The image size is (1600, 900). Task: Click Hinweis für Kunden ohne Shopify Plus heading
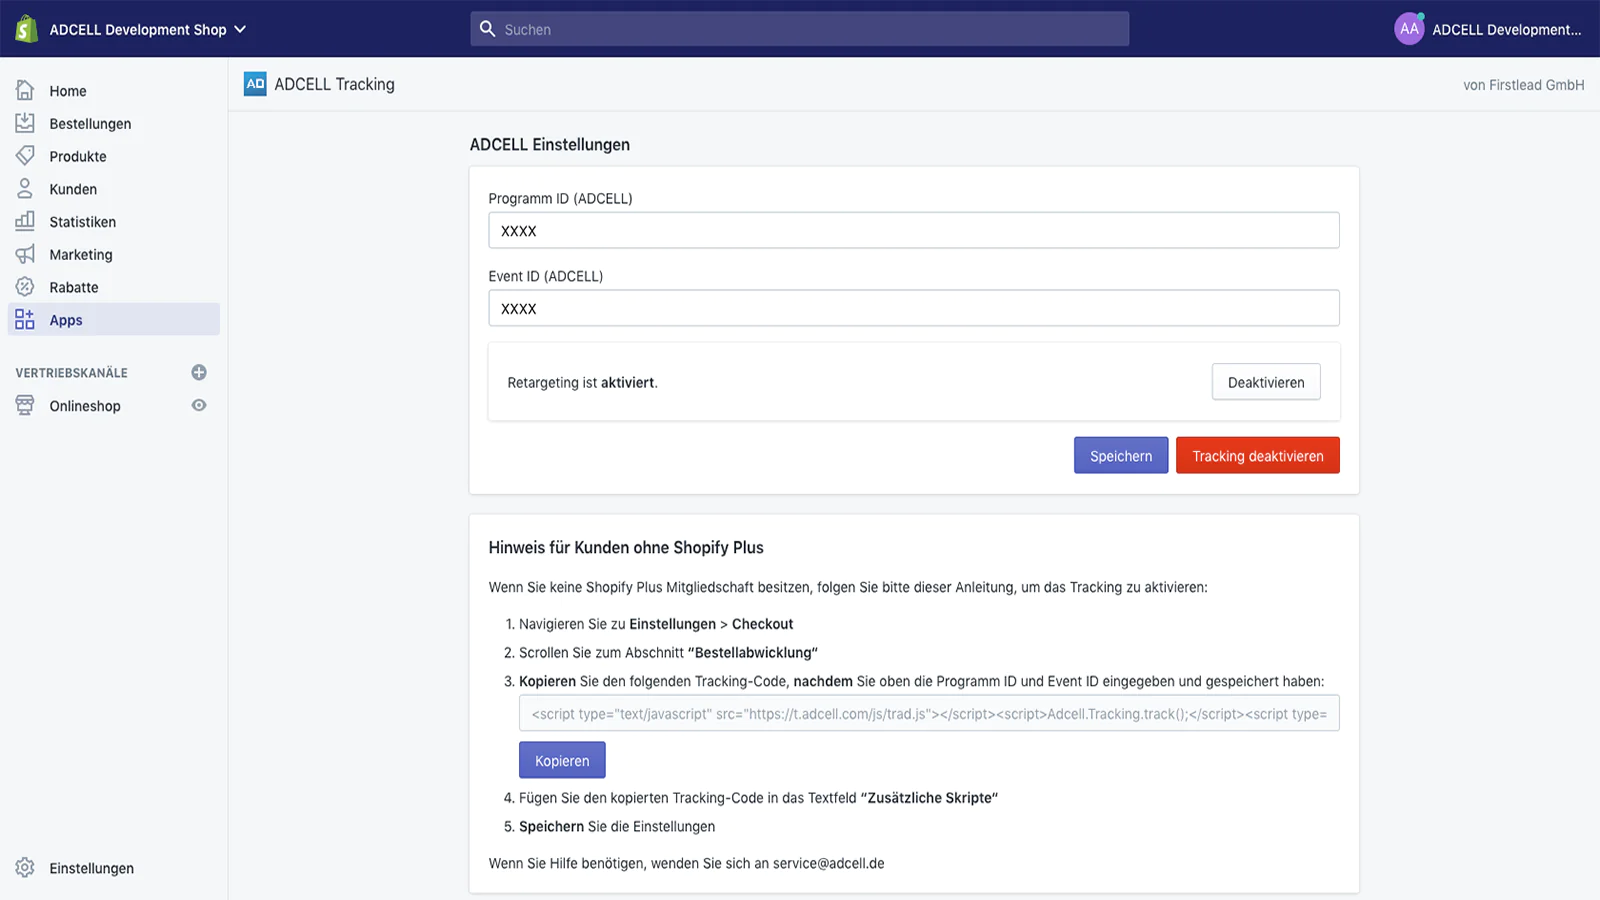coord(626,547)
